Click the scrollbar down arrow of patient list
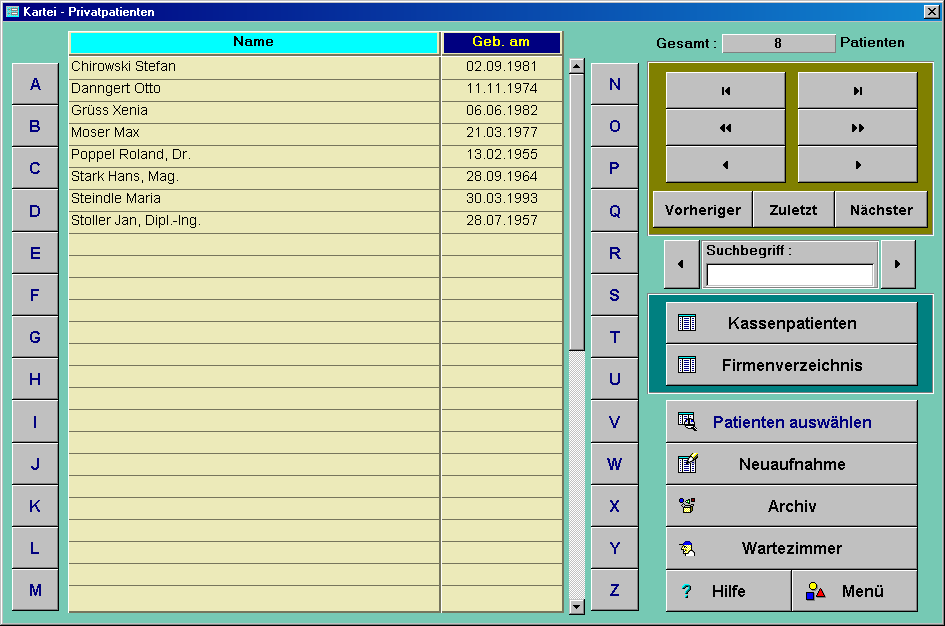This screenshot has height=626, width=945. point(577,606)
